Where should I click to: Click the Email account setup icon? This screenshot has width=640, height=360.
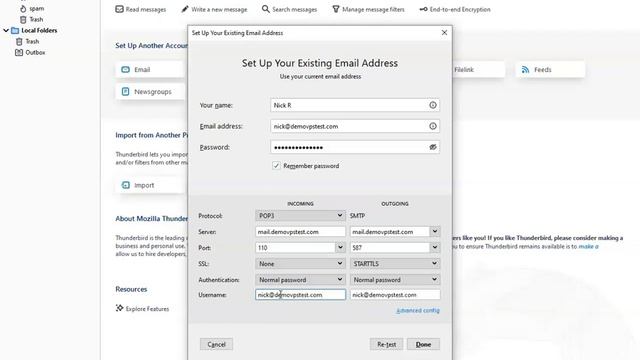[125, 70]
